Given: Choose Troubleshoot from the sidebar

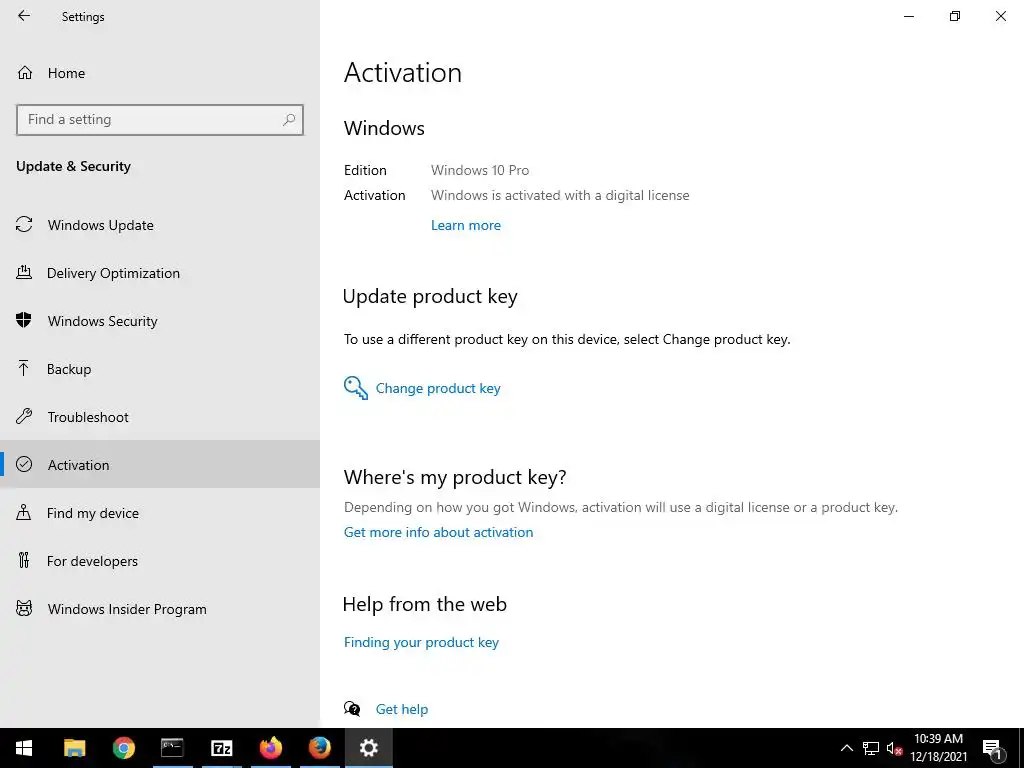Looking at the screenshot, I should pyautogui.click(x=160, y=417).
